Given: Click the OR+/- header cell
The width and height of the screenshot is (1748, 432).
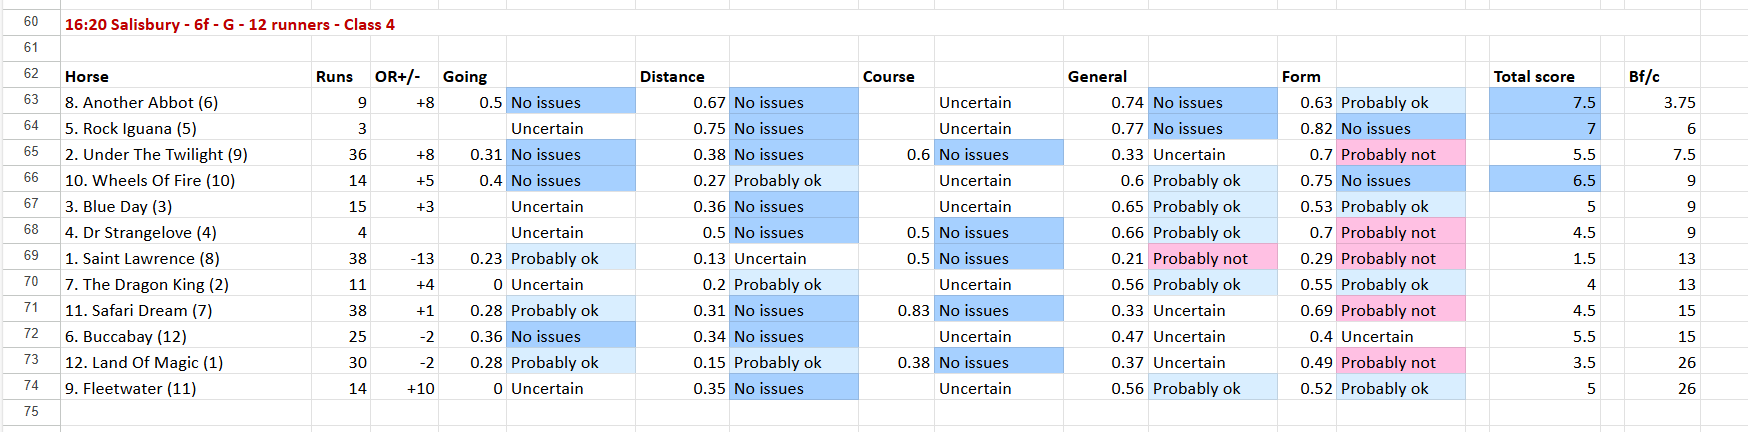Looking at the screenshot, I should coord(398,76).
